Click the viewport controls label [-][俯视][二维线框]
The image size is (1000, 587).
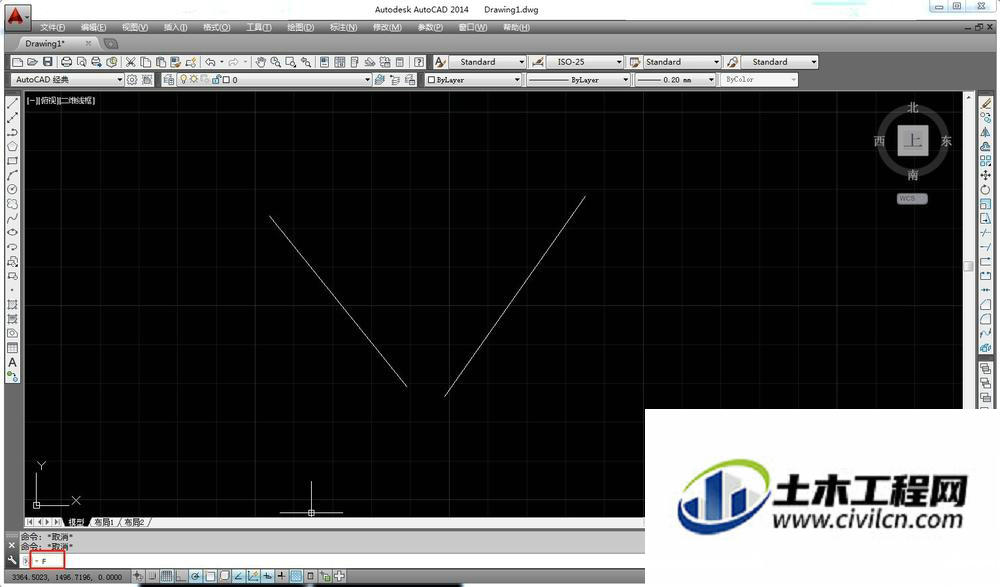coord(61,100)
